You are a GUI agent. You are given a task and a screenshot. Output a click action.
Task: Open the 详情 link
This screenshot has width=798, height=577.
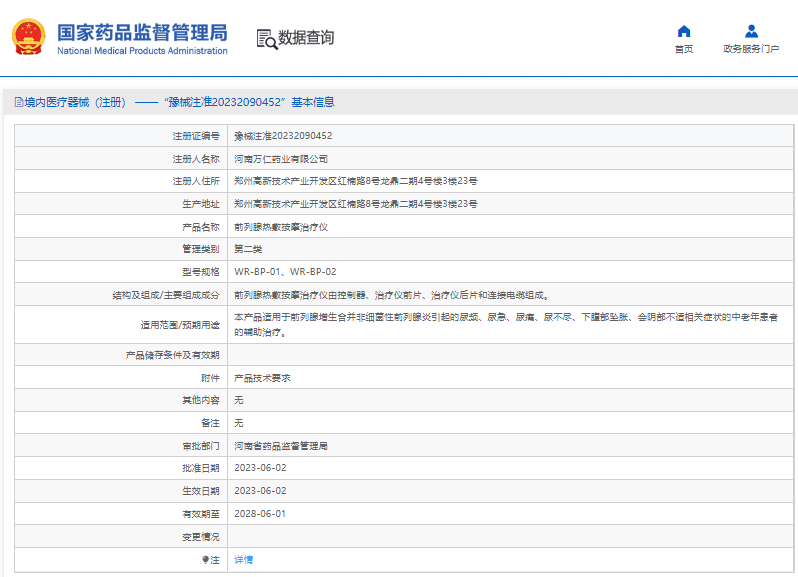click(x=243, y=560)
